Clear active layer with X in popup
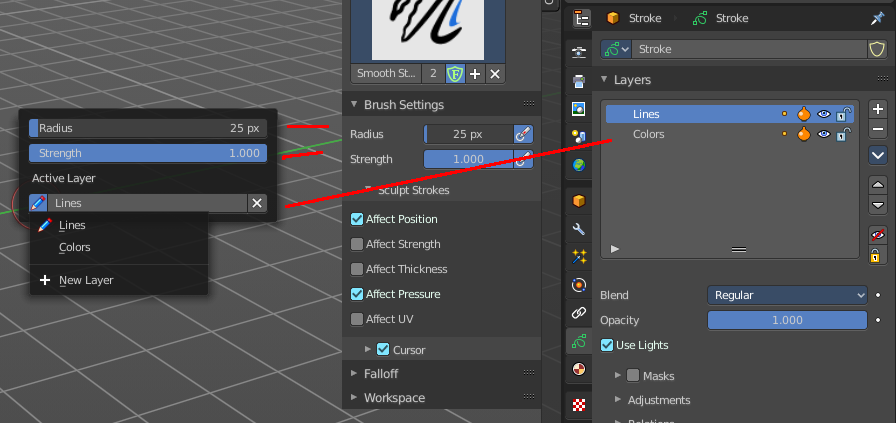The width and height of the screenshot is (896, 423). [x=257, y=203]
